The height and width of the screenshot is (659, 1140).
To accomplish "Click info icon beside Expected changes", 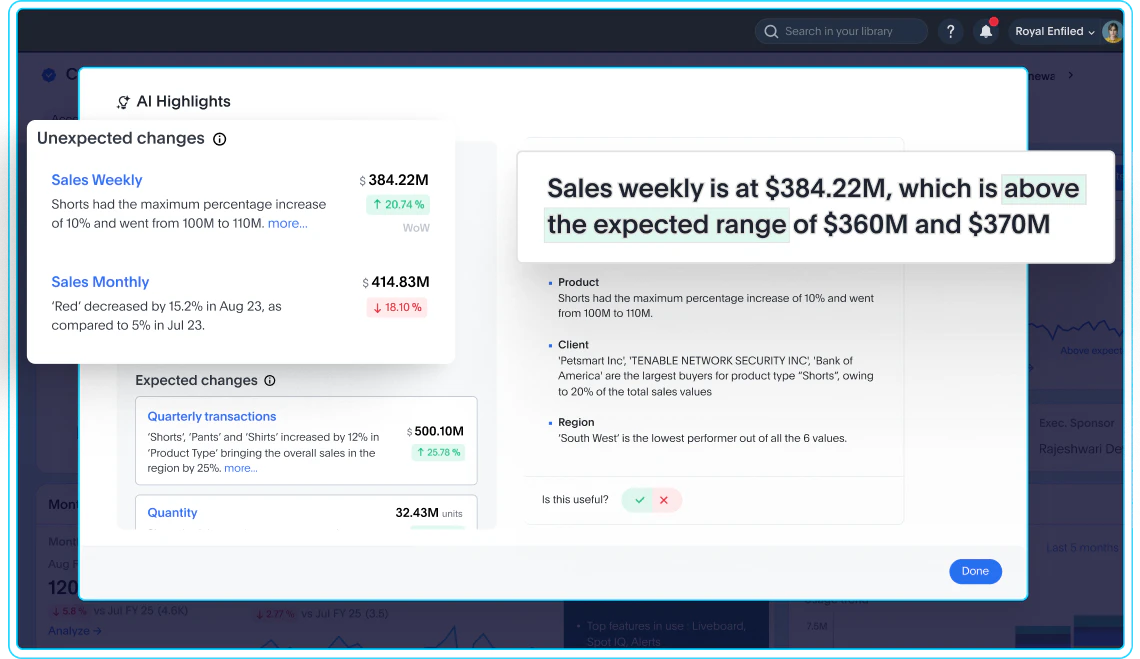I will (270, 380).
